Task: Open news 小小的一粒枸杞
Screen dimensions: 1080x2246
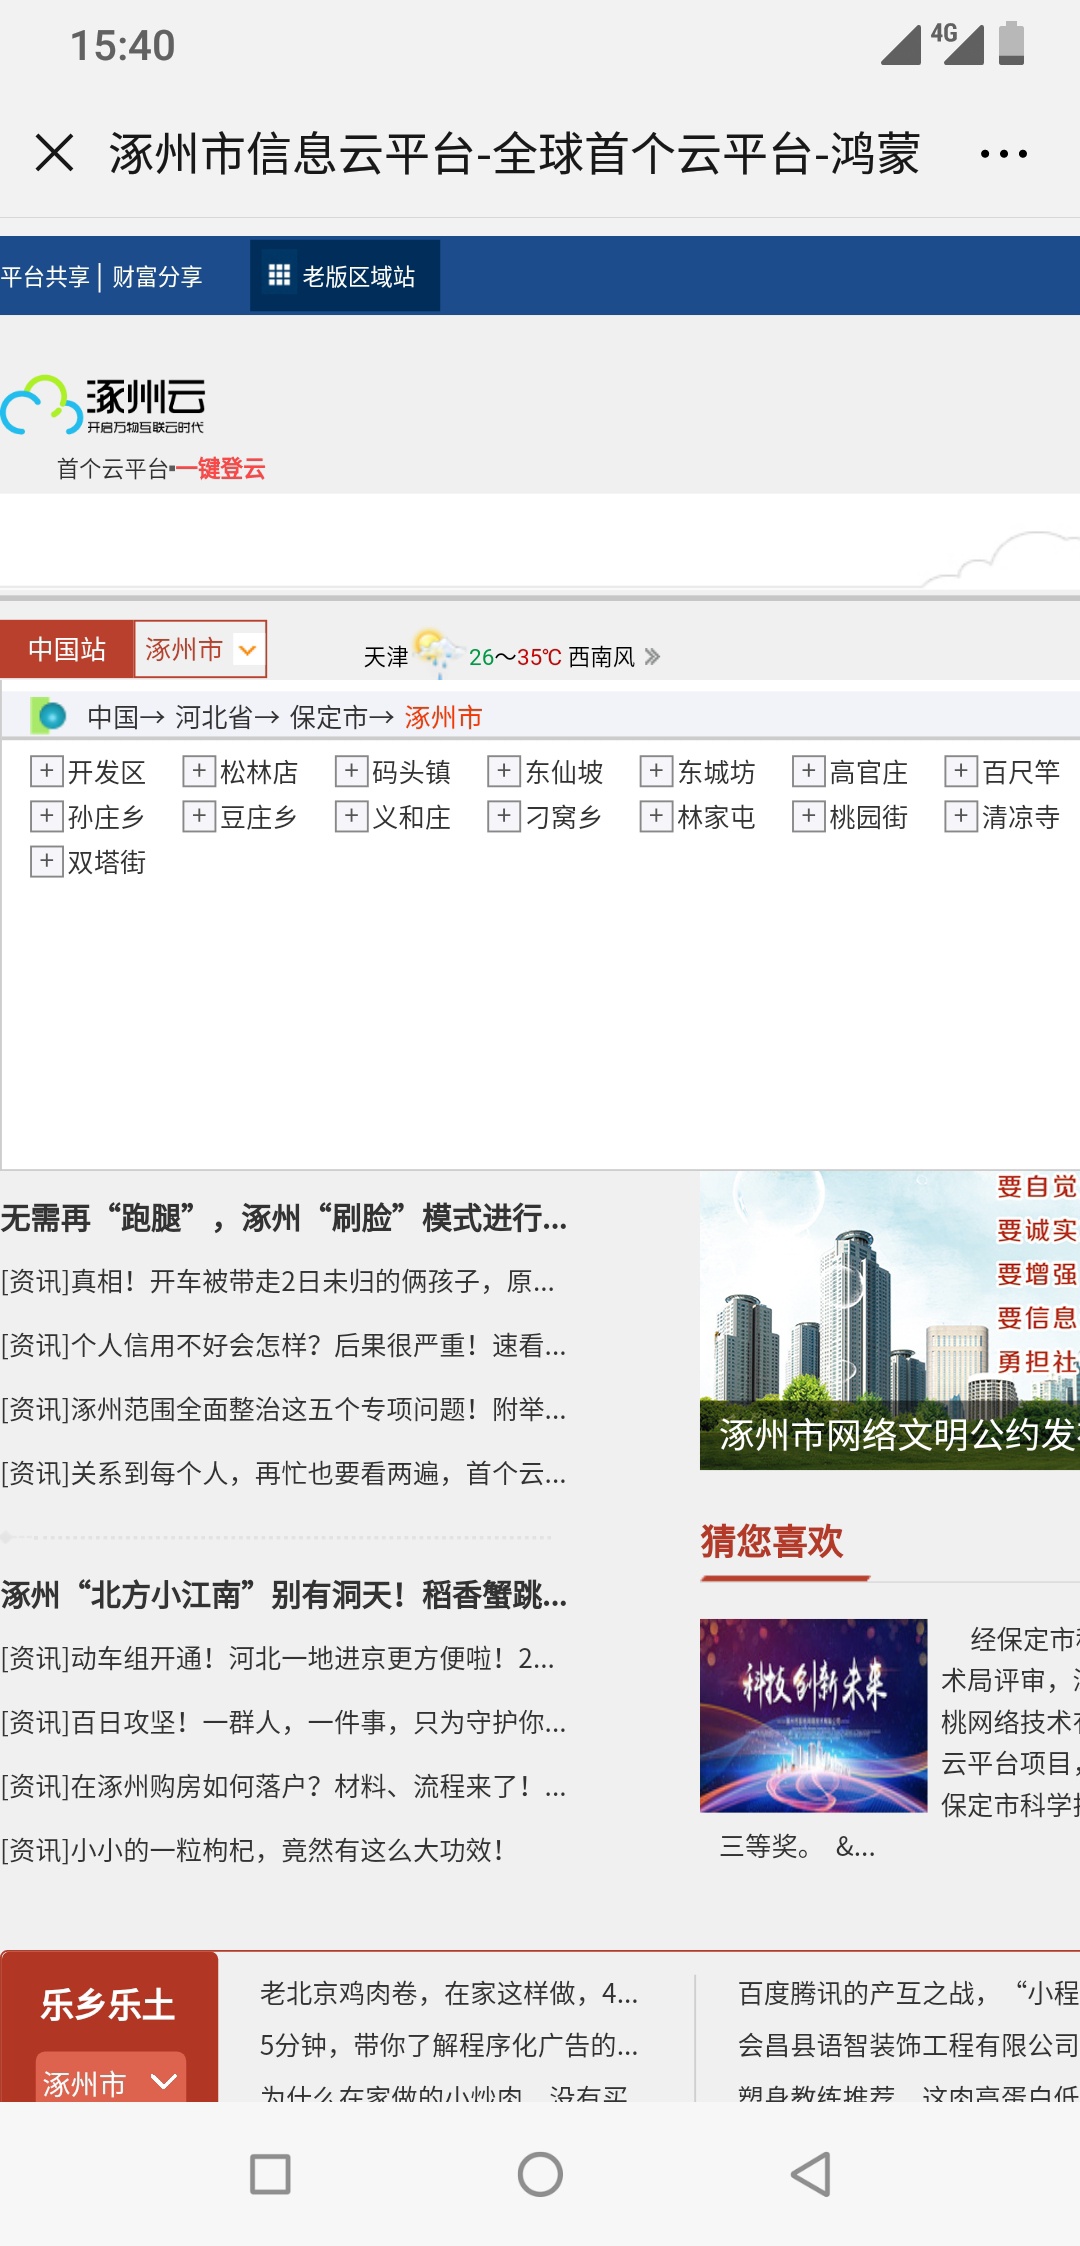Action: tap(252, 1851)
